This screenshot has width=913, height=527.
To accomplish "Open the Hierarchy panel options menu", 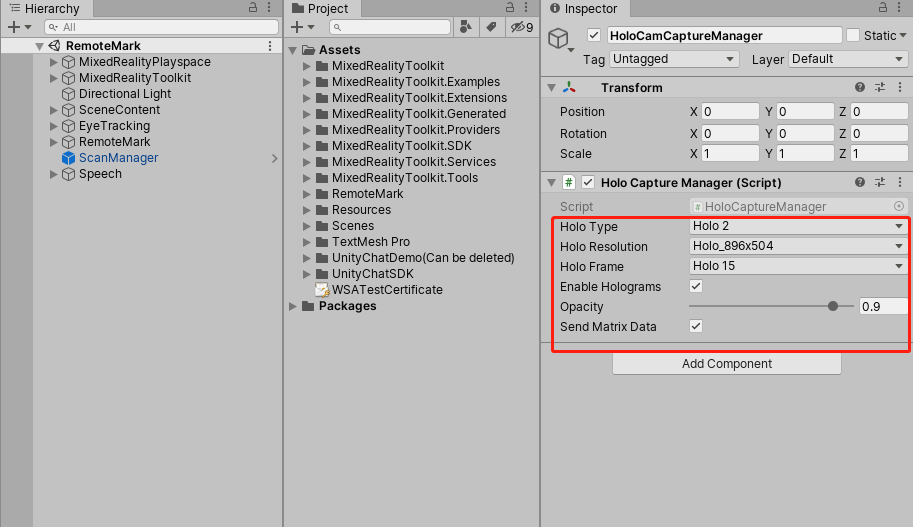I will click(269, 8).
